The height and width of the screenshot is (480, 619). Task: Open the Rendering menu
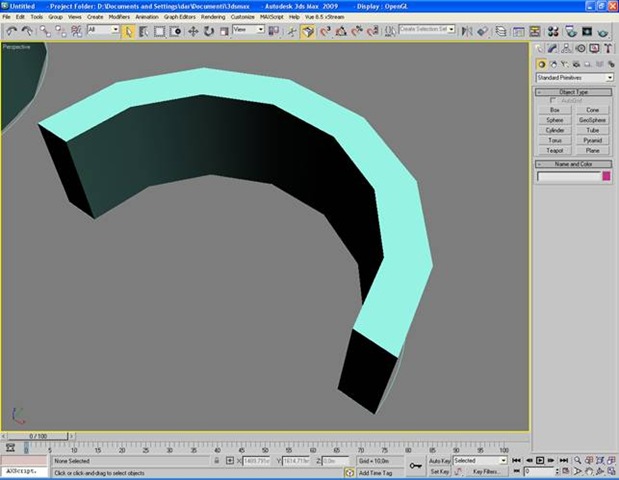(212, 17)
